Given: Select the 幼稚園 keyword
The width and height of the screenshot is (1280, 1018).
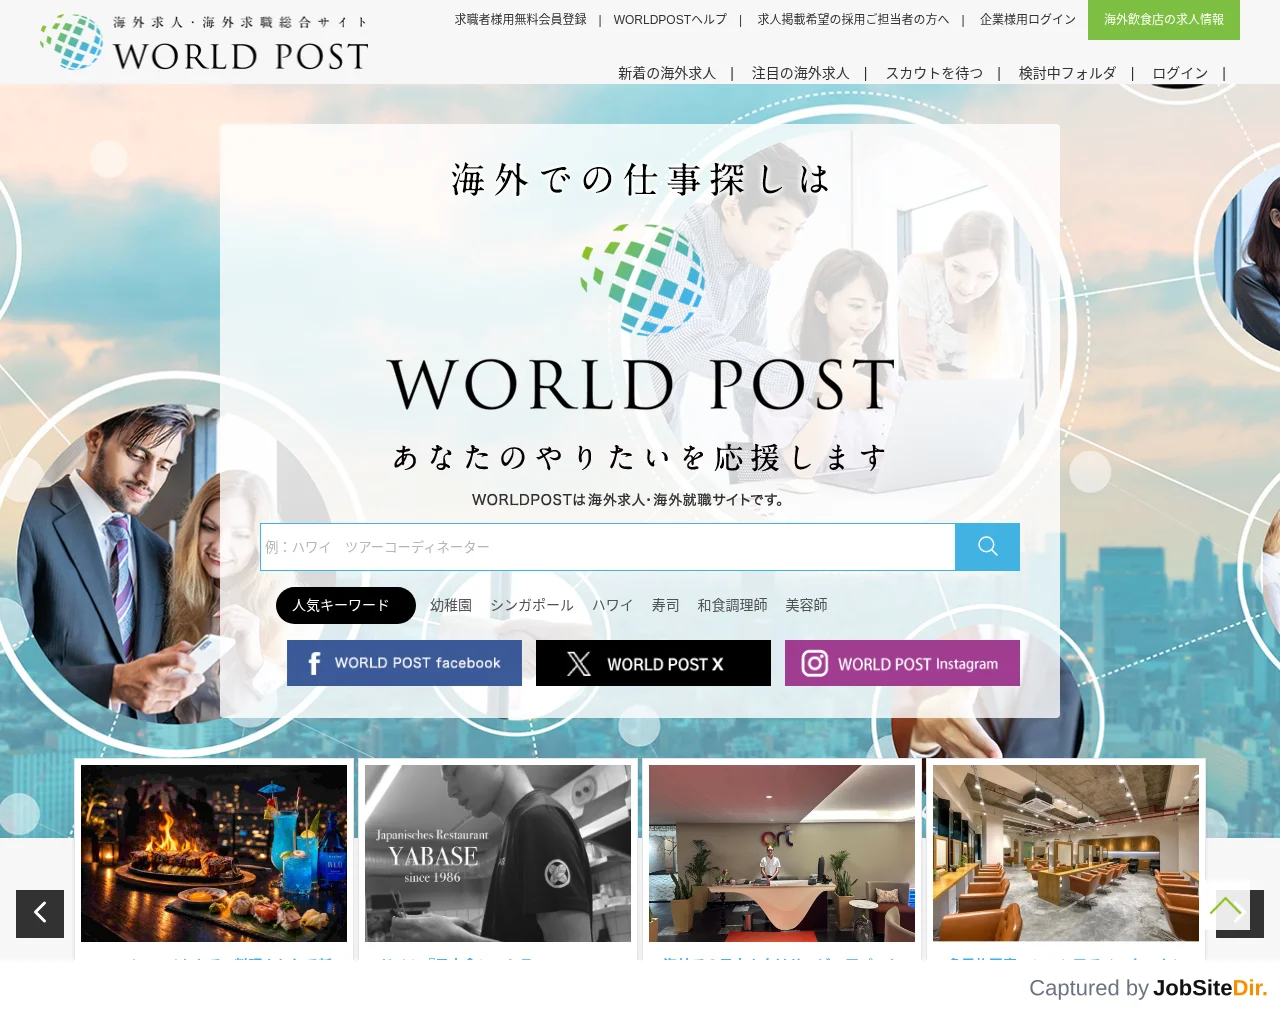Looking at the screenshot, I should 451,605.
